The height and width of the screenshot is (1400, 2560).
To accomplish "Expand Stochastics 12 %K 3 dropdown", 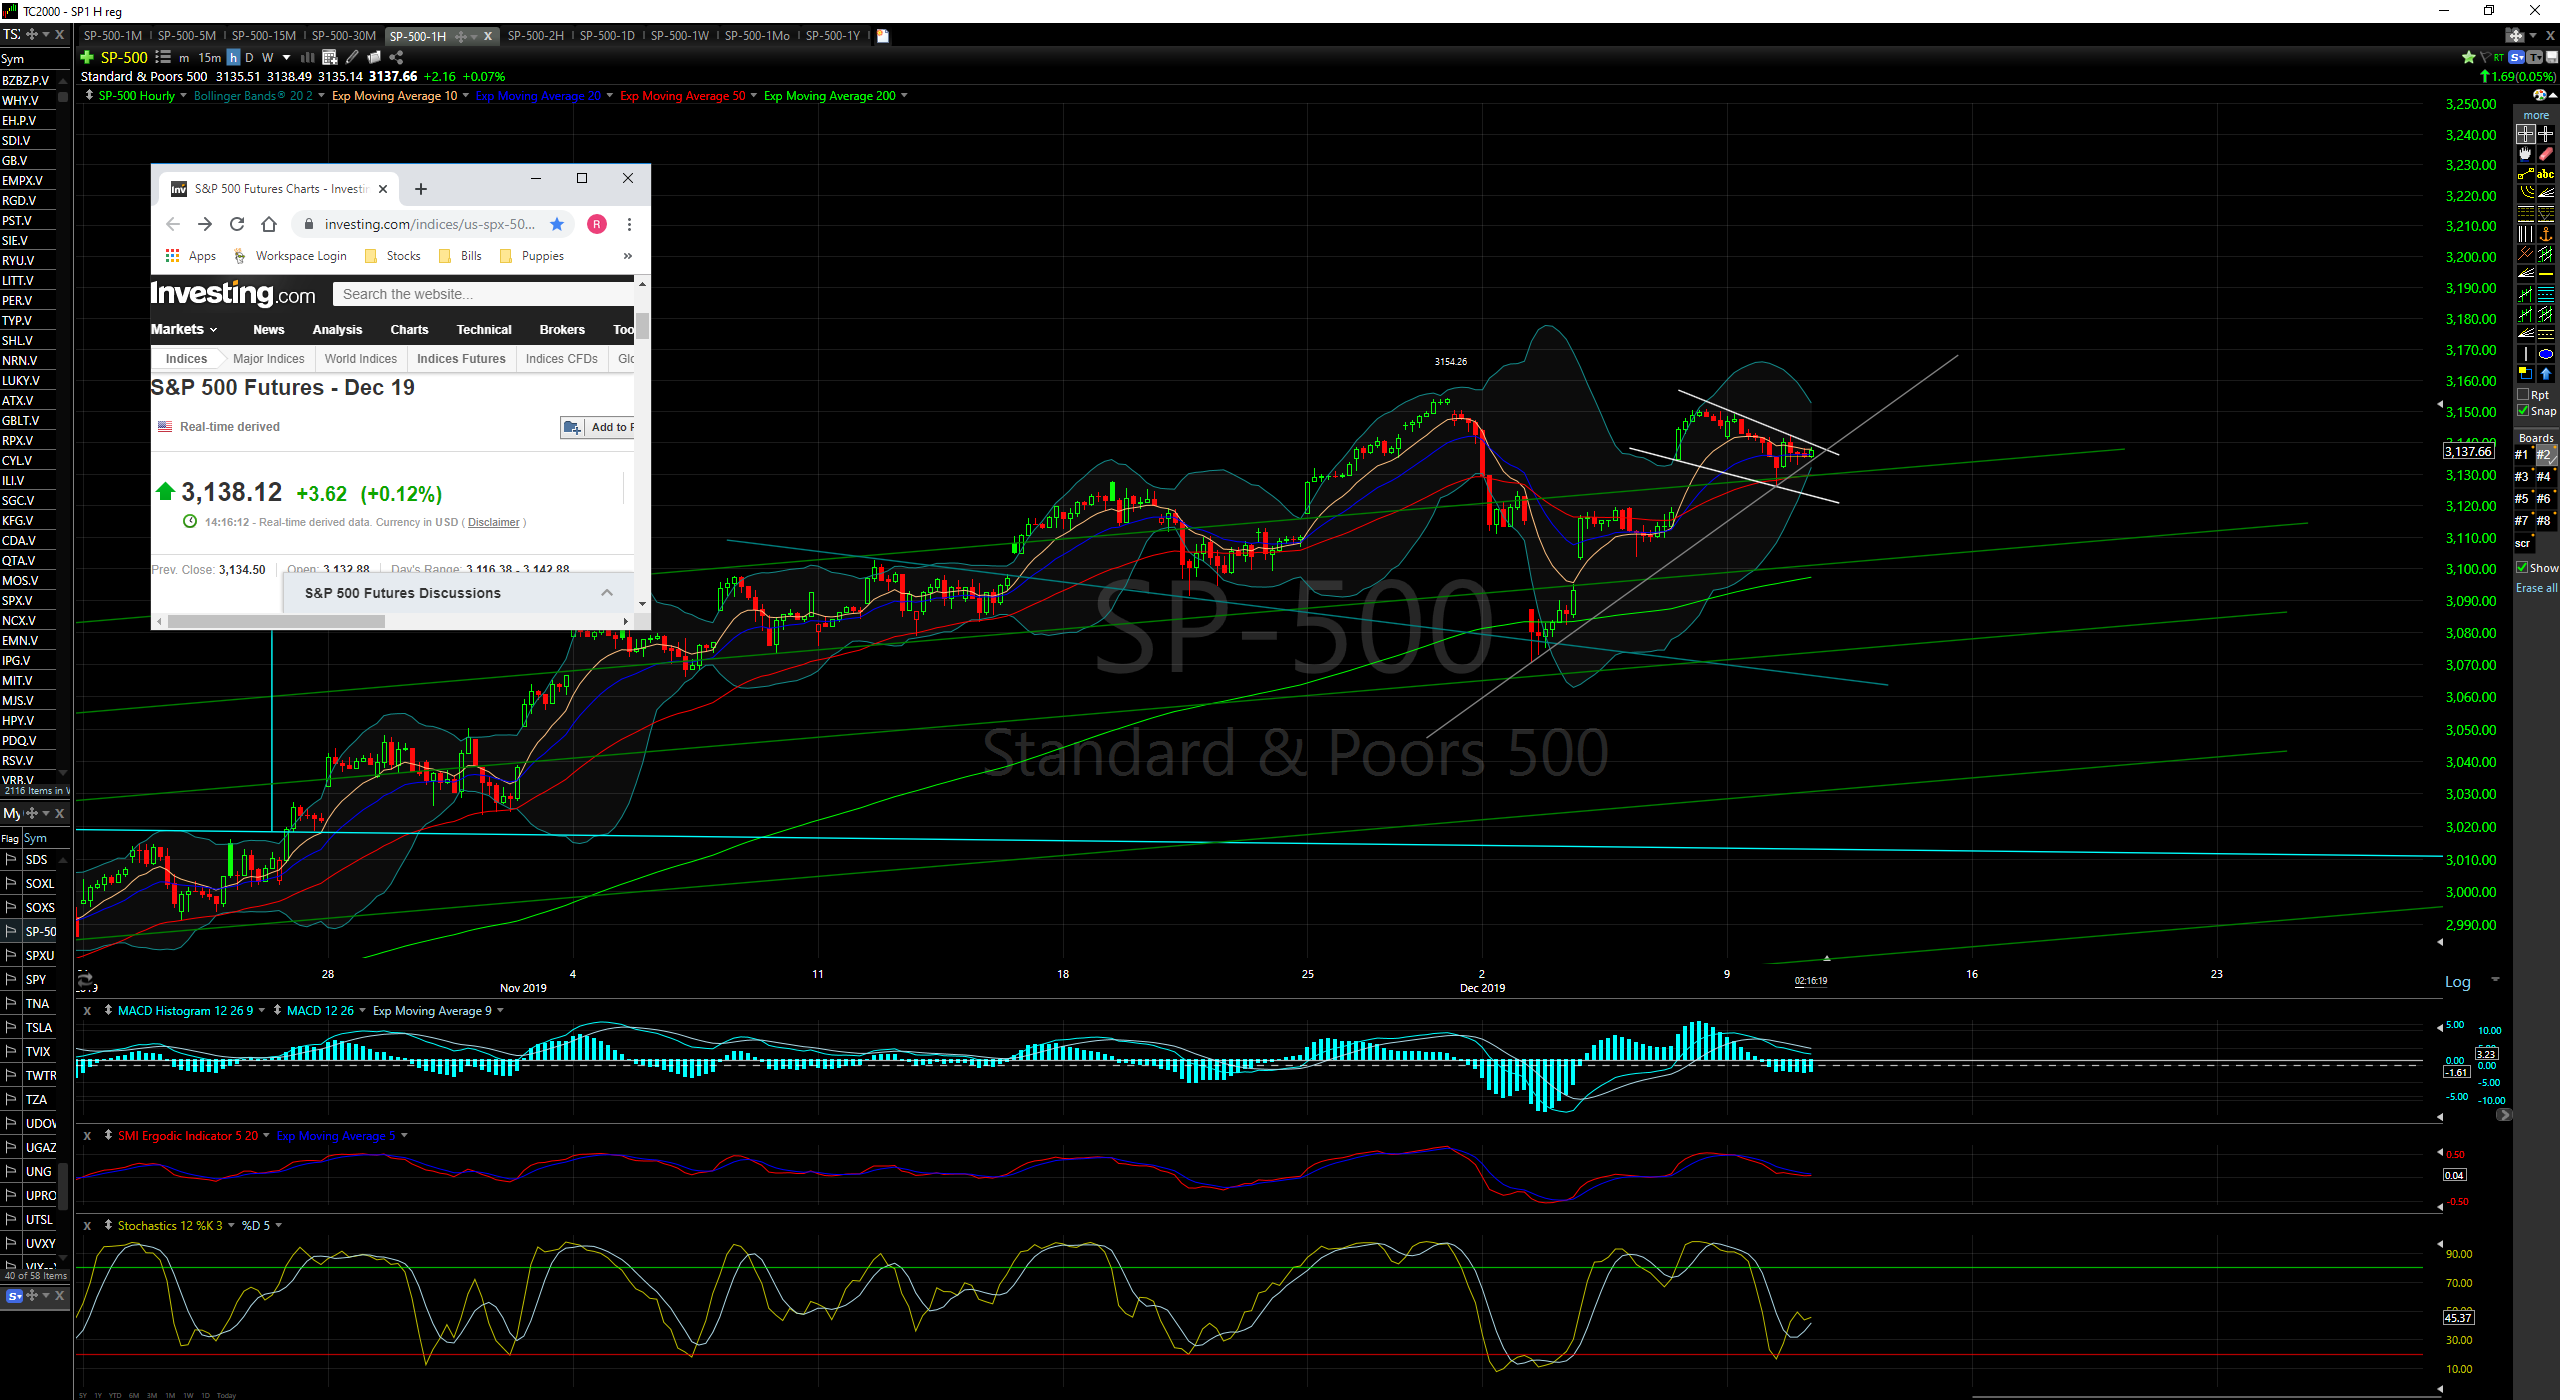I will (x=231, y=1225).
